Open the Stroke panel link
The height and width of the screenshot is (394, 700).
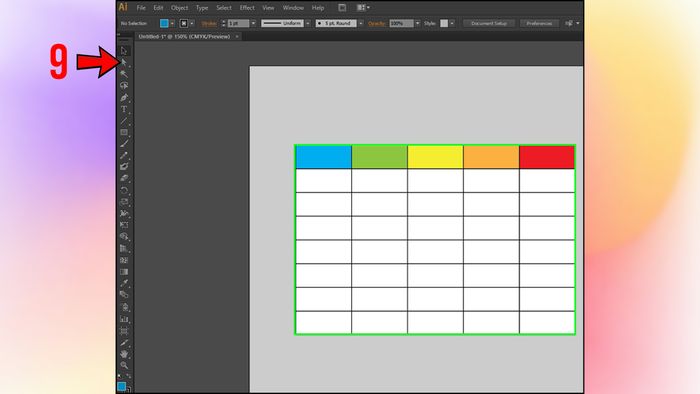[x=209, y=23]
